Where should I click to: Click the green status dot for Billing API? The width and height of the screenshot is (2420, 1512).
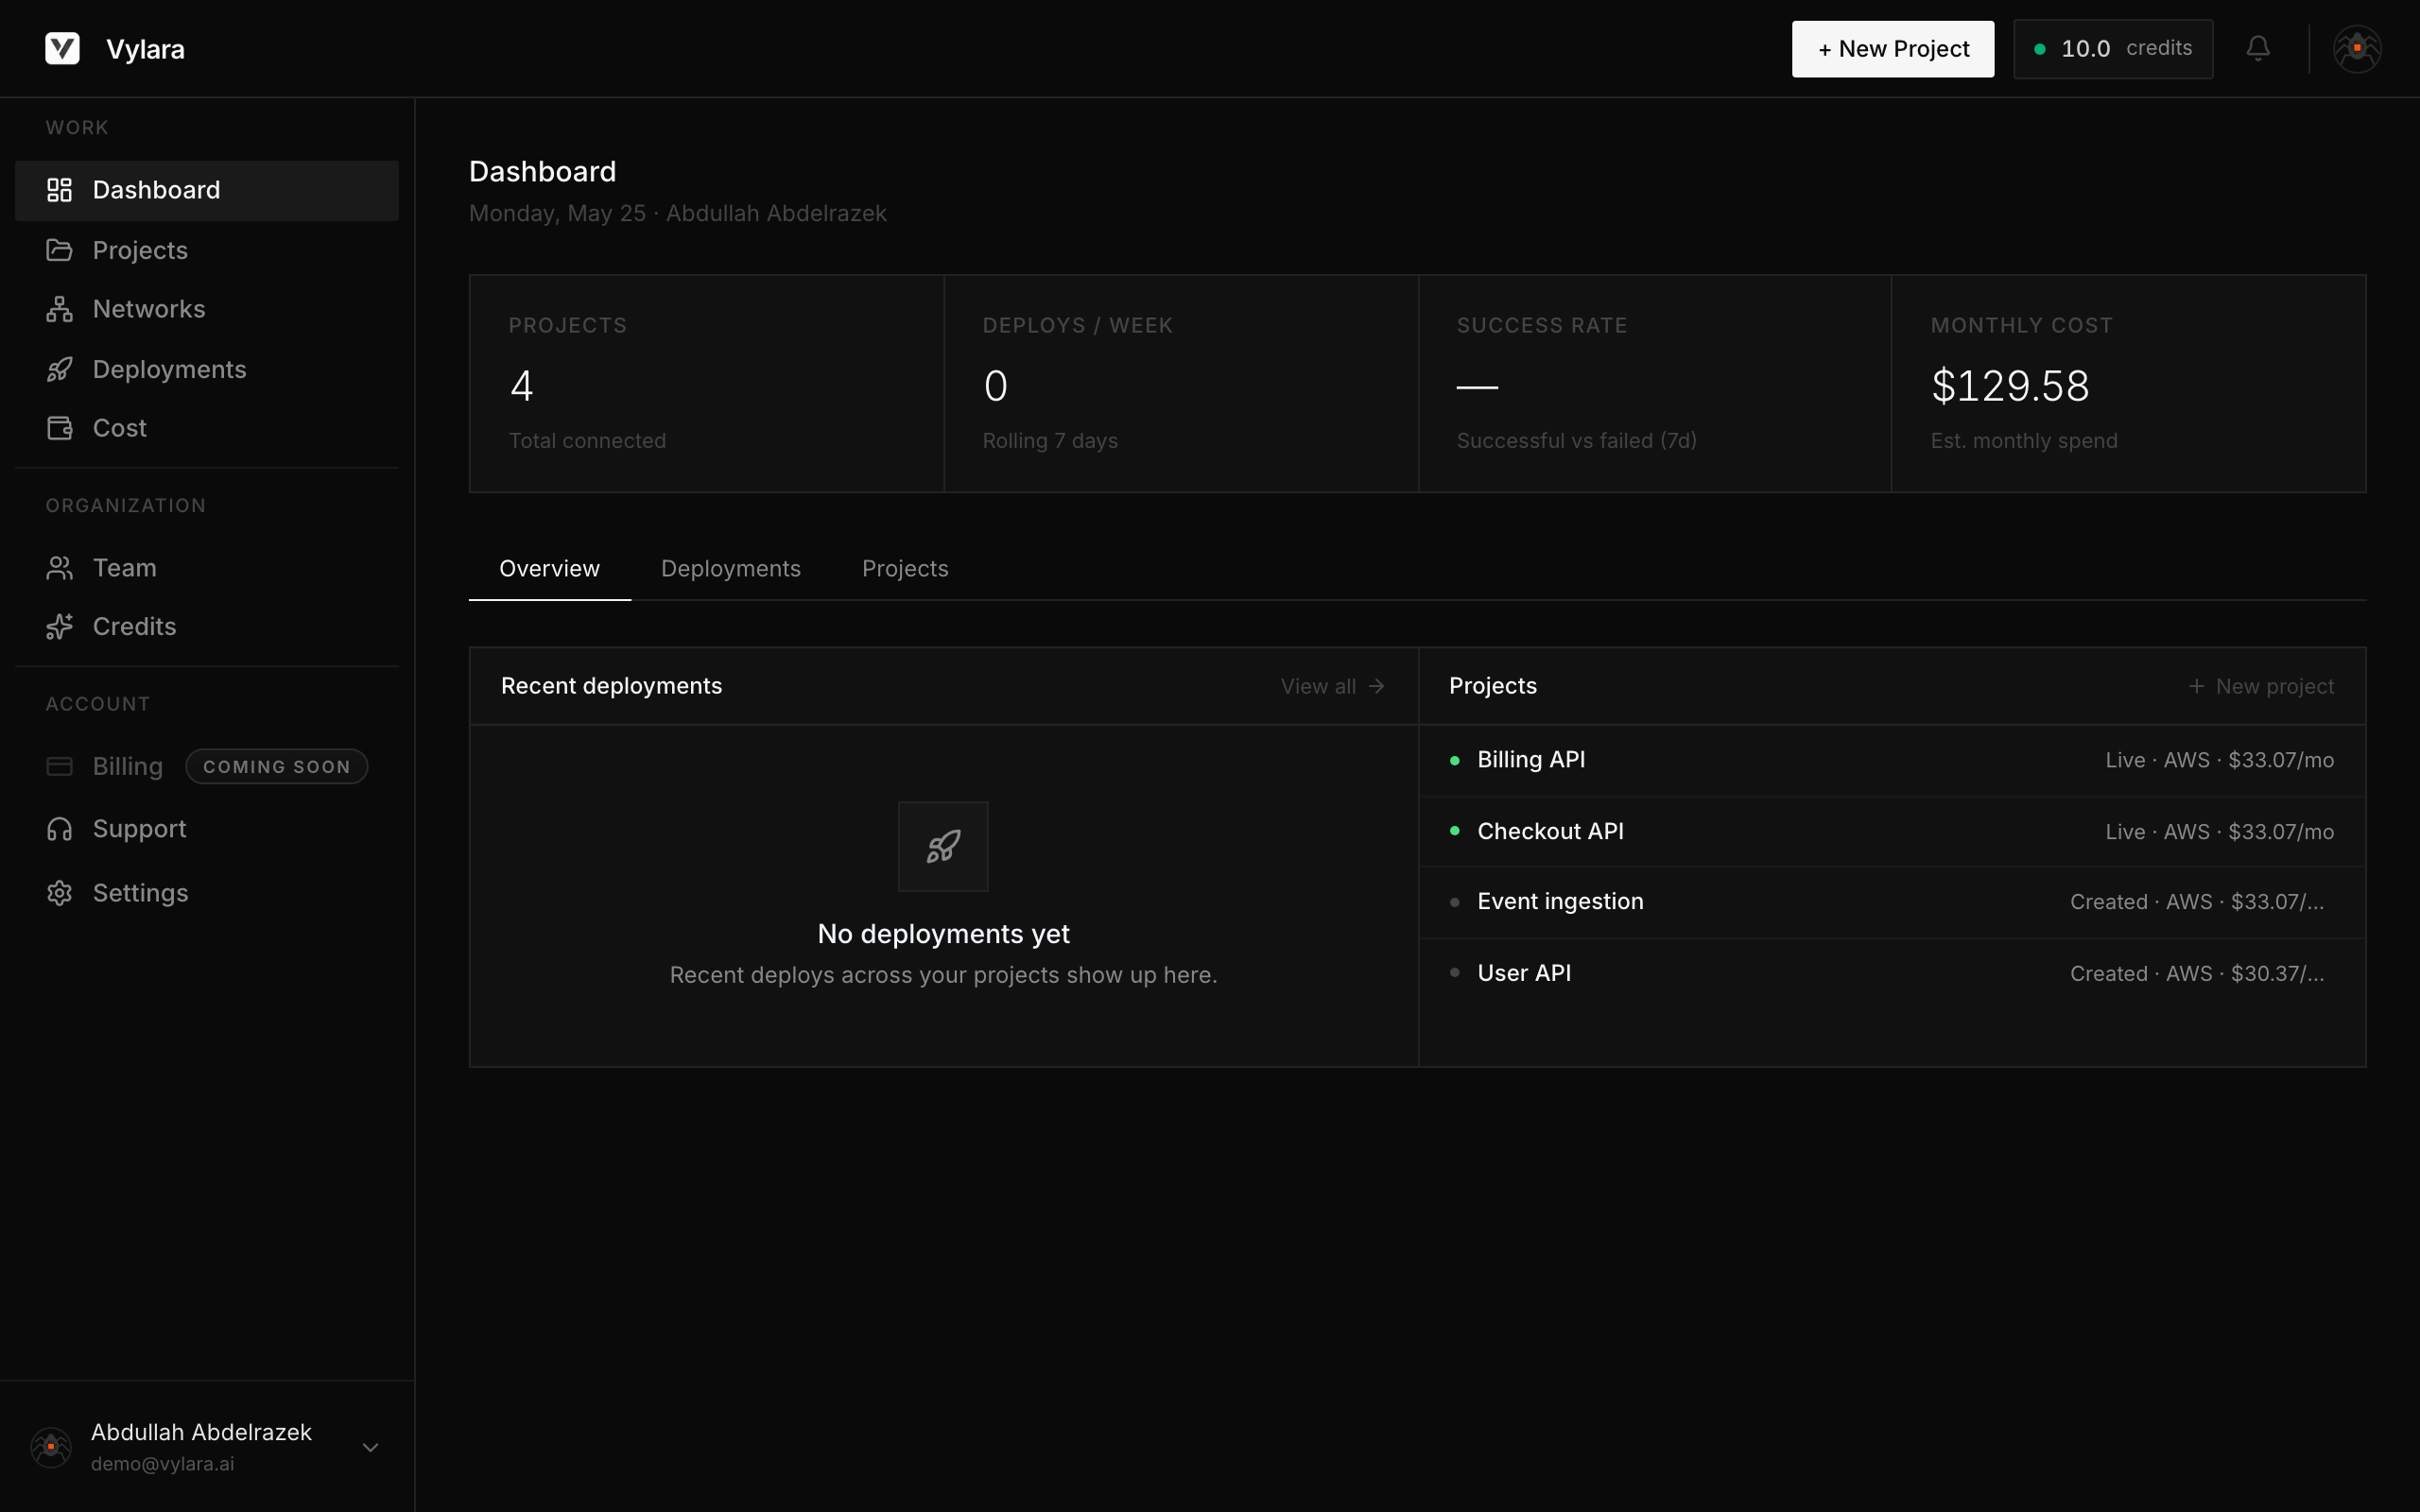tap(1454, 760)
